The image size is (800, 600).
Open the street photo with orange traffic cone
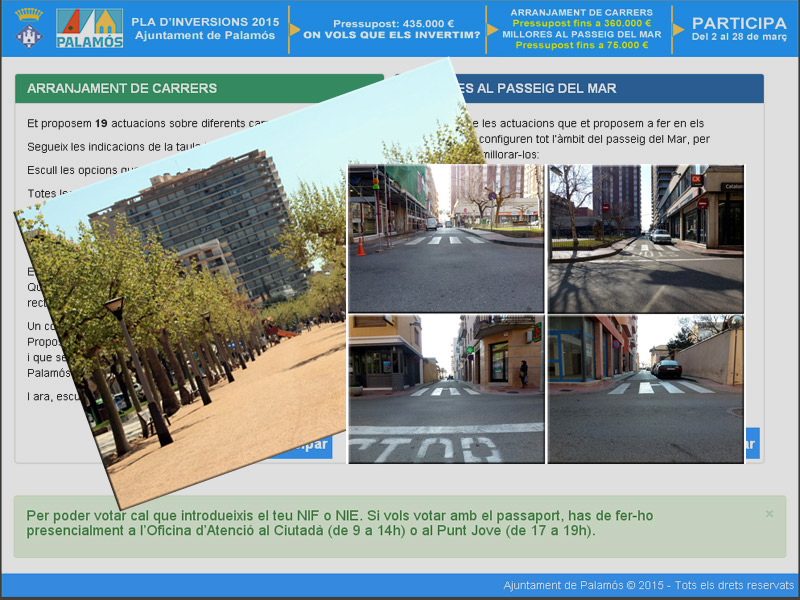point(446,238)
